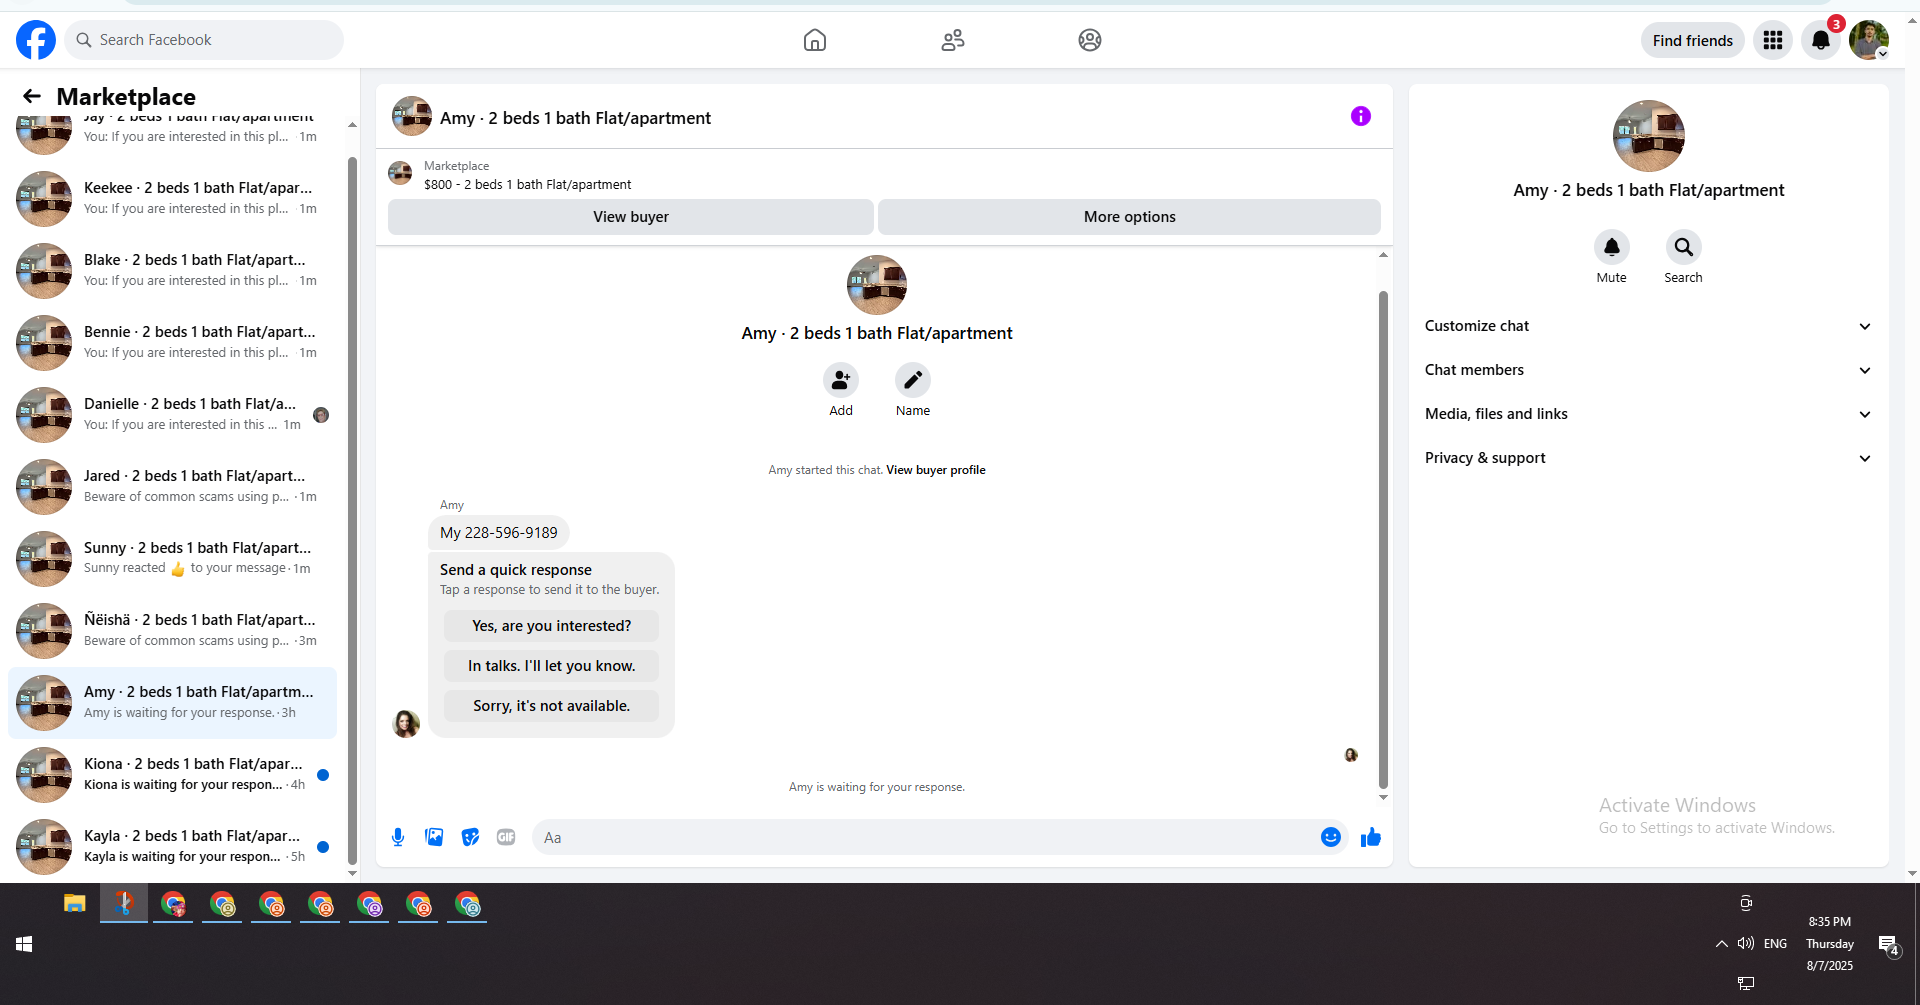Expand Media, files and links section
Screen dimensions: 1920x1005
[1649, 414]
